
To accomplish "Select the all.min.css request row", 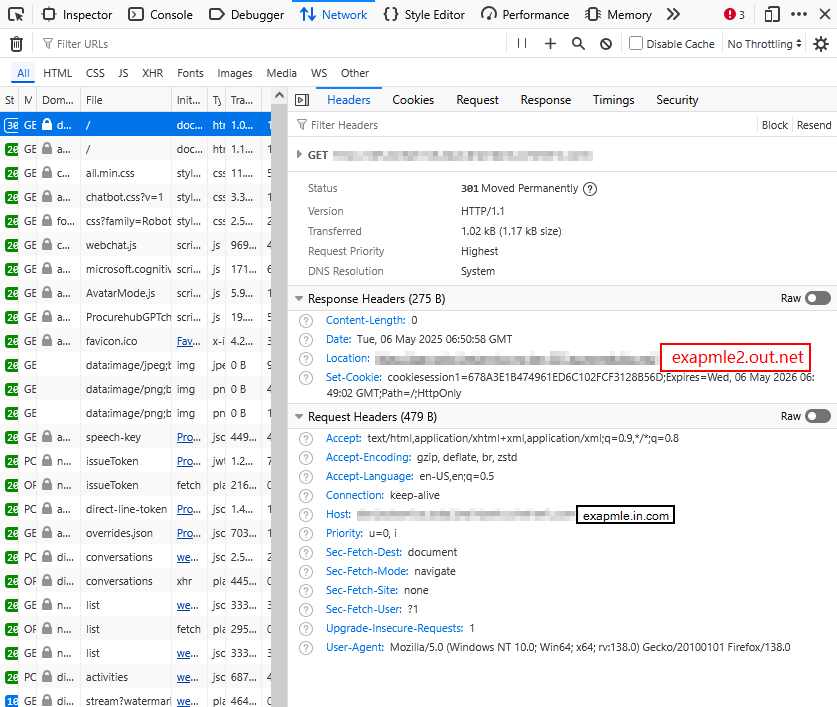I will [136, 173].
